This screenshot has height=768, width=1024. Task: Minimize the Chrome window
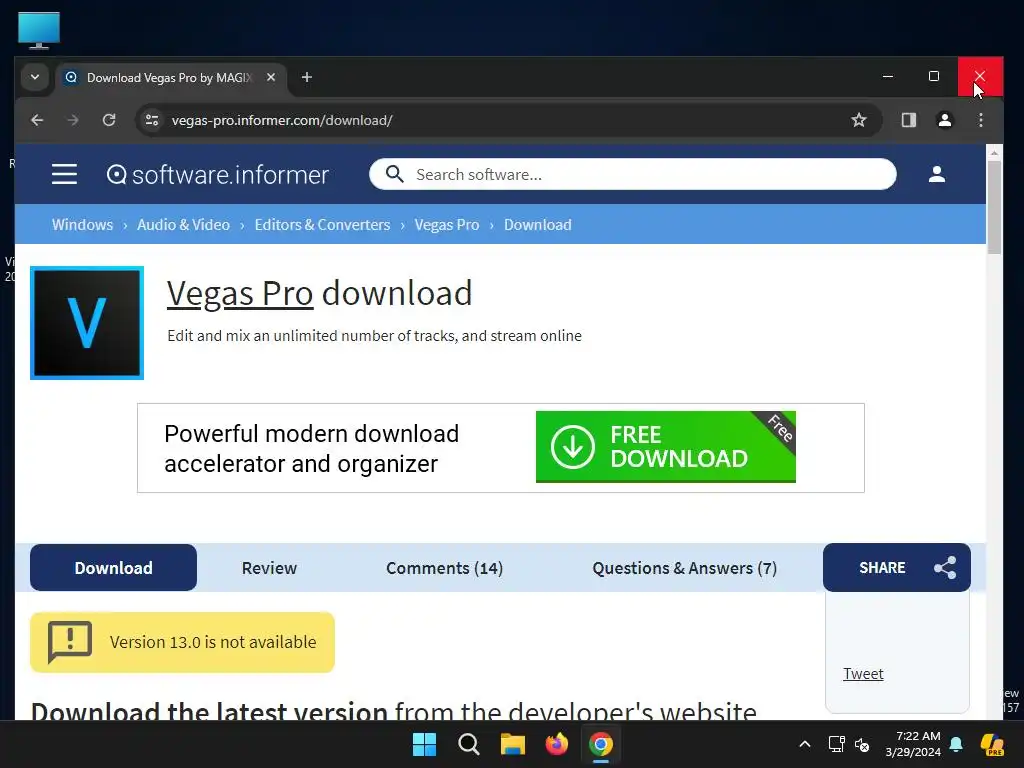[x=888, y=76]
